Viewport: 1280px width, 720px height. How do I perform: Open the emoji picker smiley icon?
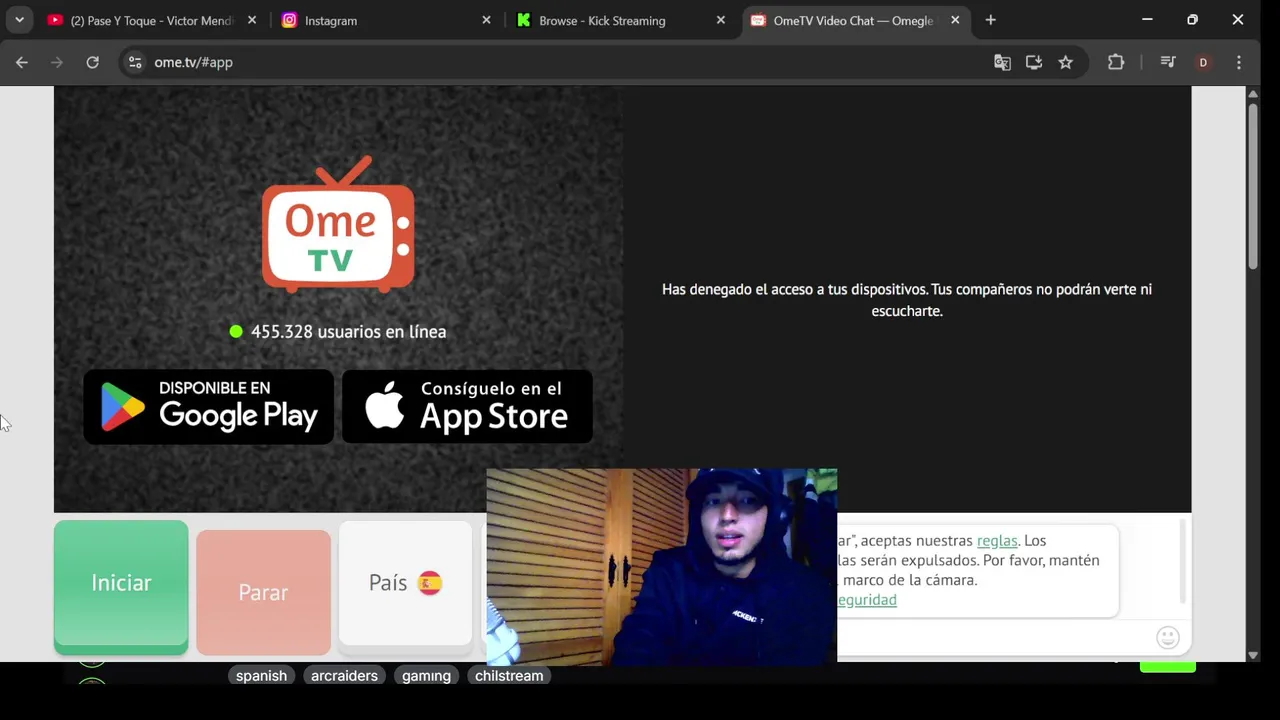[1167, 637]
